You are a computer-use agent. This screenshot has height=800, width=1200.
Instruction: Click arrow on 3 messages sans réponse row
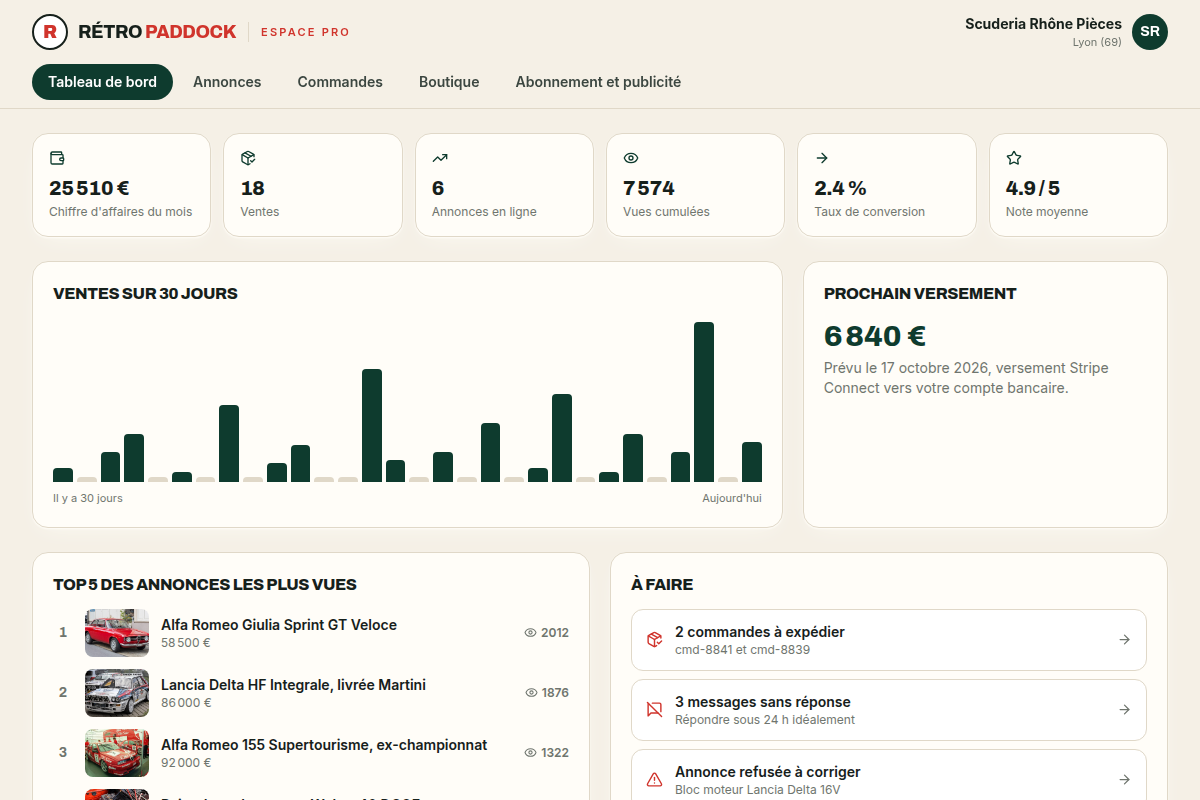[1124, 710]
